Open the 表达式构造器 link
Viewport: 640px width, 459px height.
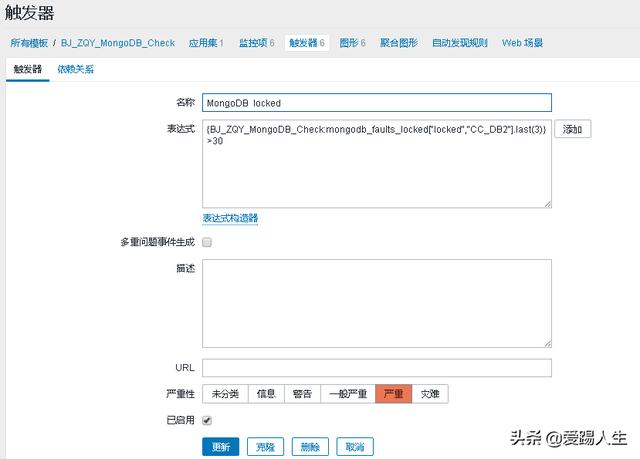pos(230,218)
